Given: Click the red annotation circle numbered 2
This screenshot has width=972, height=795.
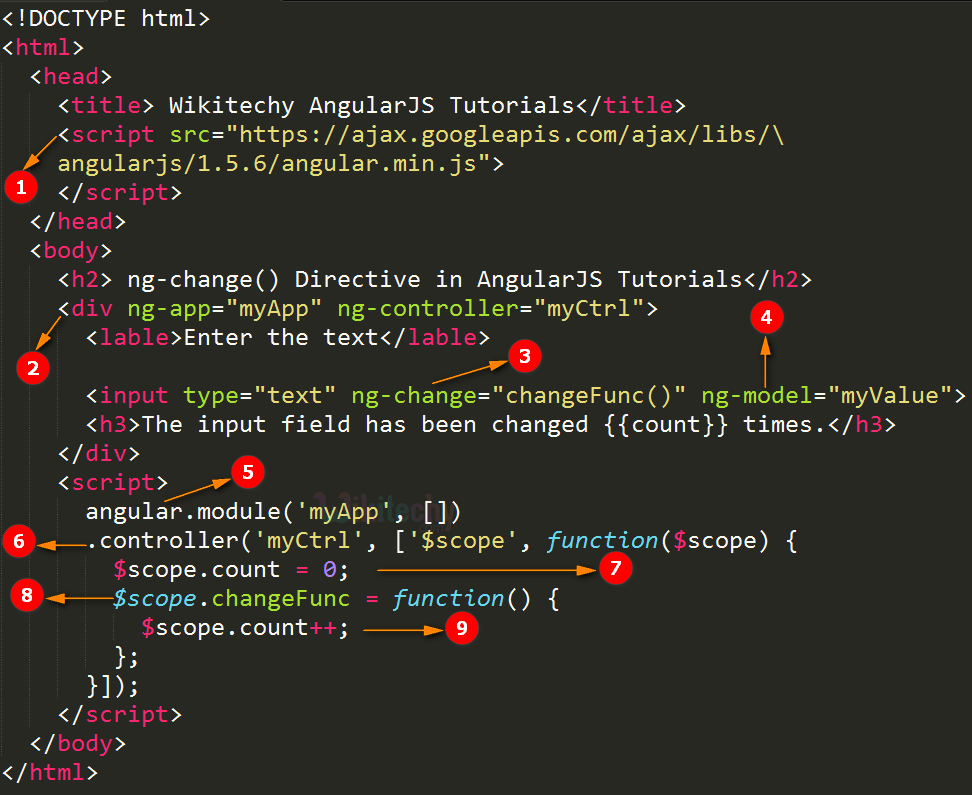Looking at the screenshot, I should point(33,368).
